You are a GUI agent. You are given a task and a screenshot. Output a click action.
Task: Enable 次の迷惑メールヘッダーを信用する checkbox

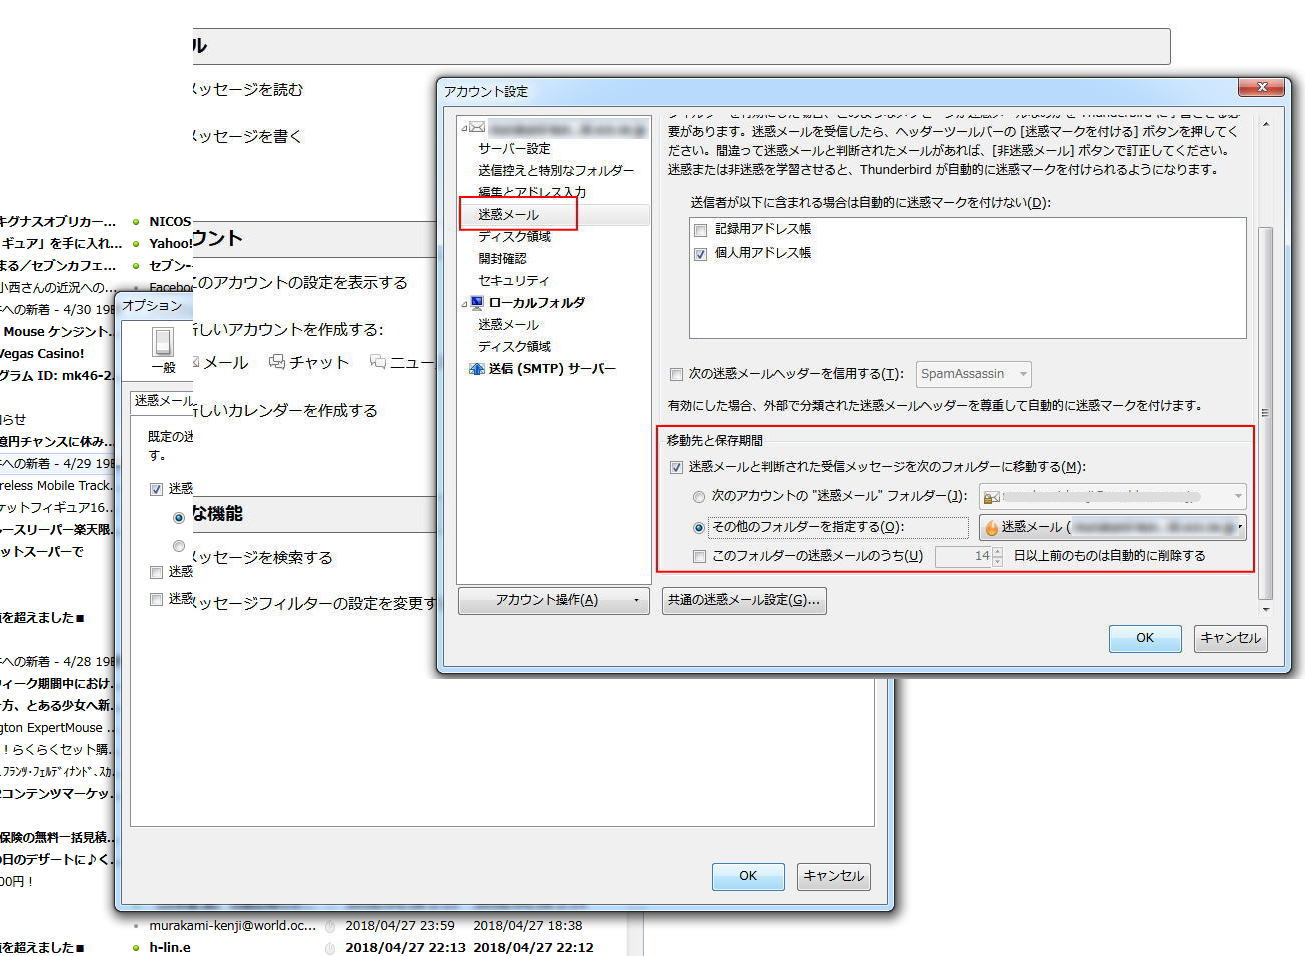(x=676, y=375)
